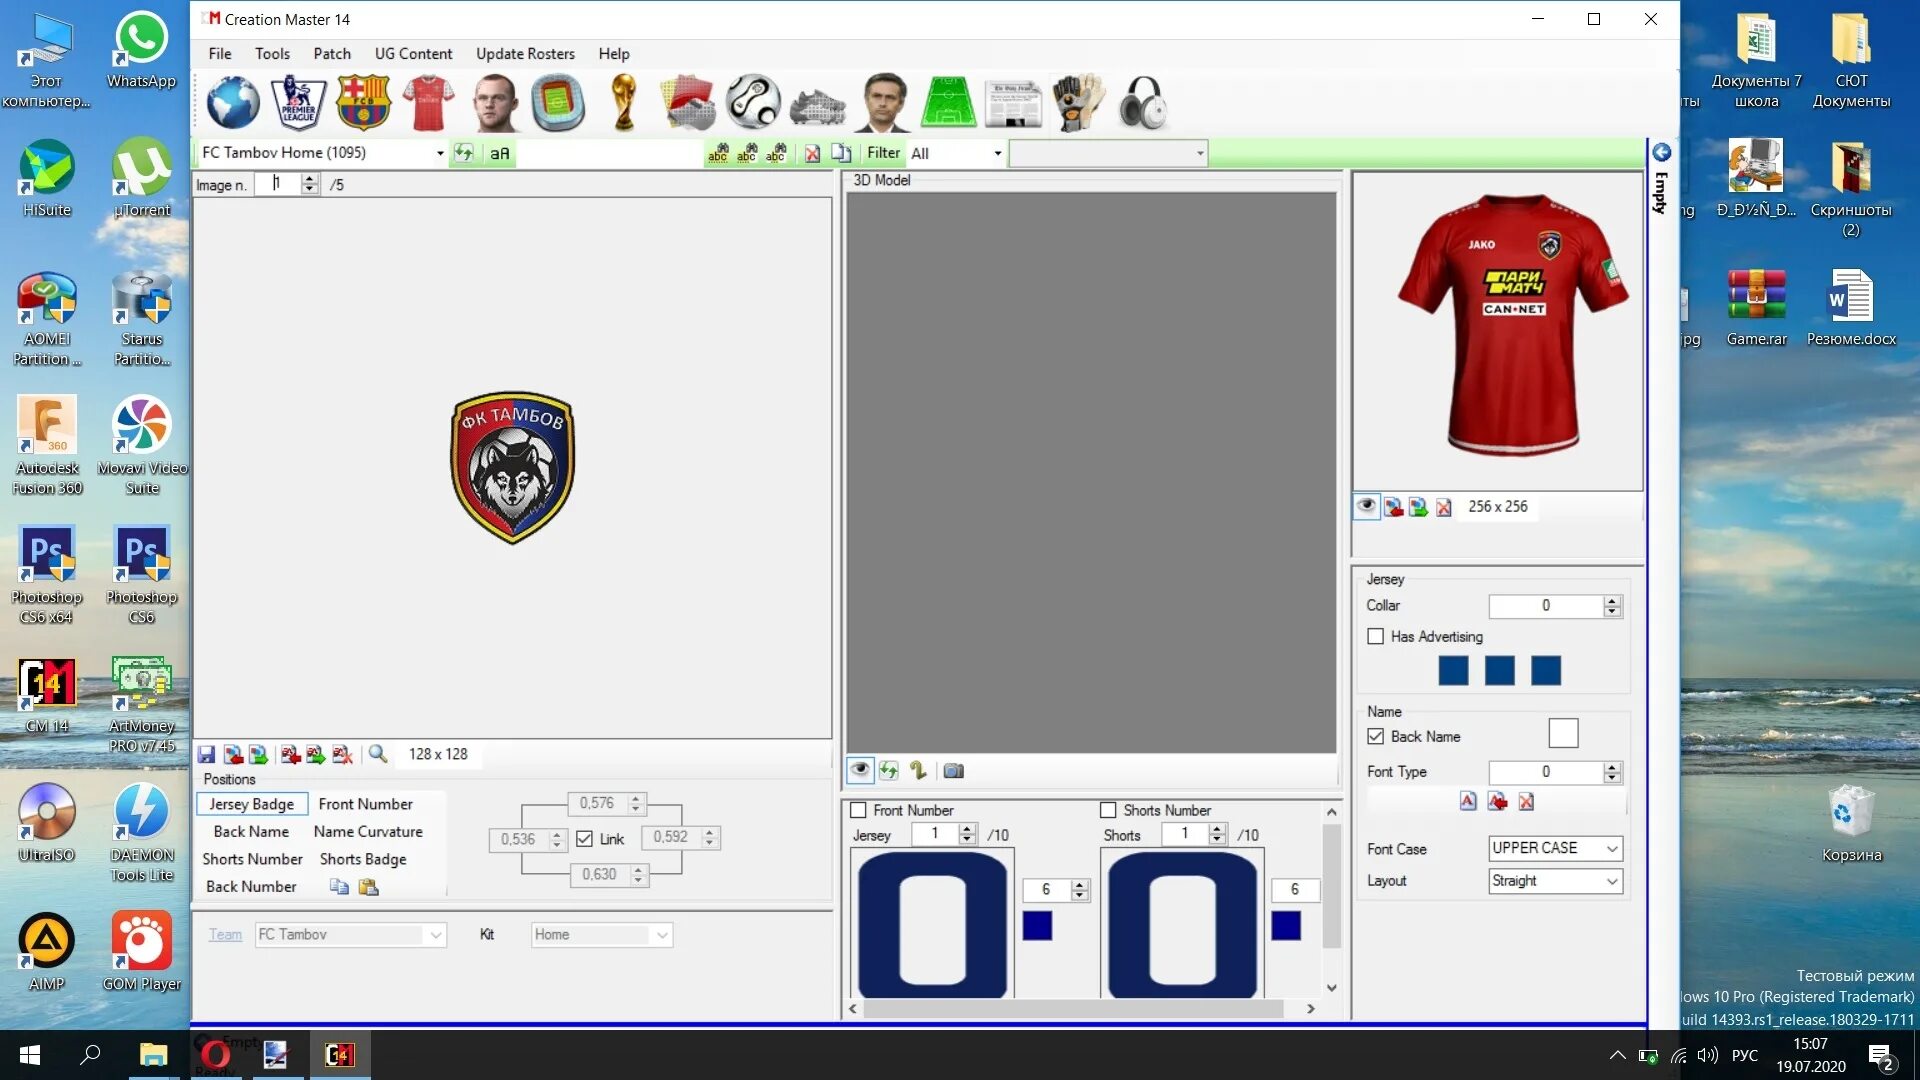The image size is (1920, 1080).
Task: Click the first blue jersey color swatch
Action: tap(1453, 671)
